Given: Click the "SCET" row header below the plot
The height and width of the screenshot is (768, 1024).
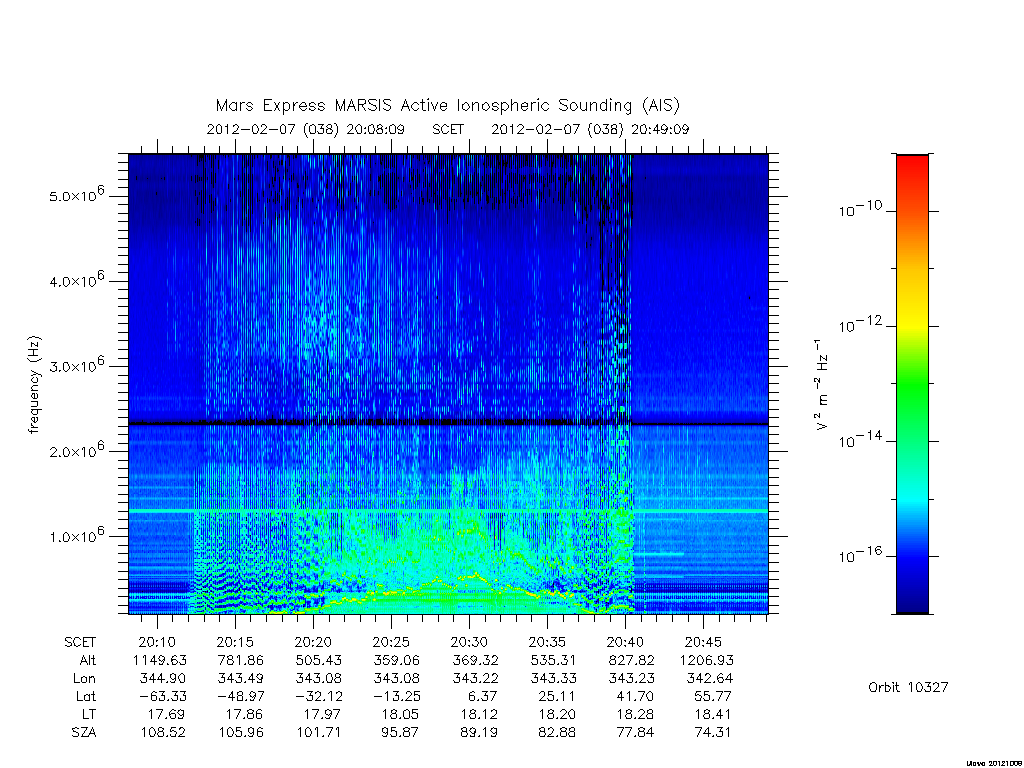Looking at the screenshot, I should coord(80,642).
